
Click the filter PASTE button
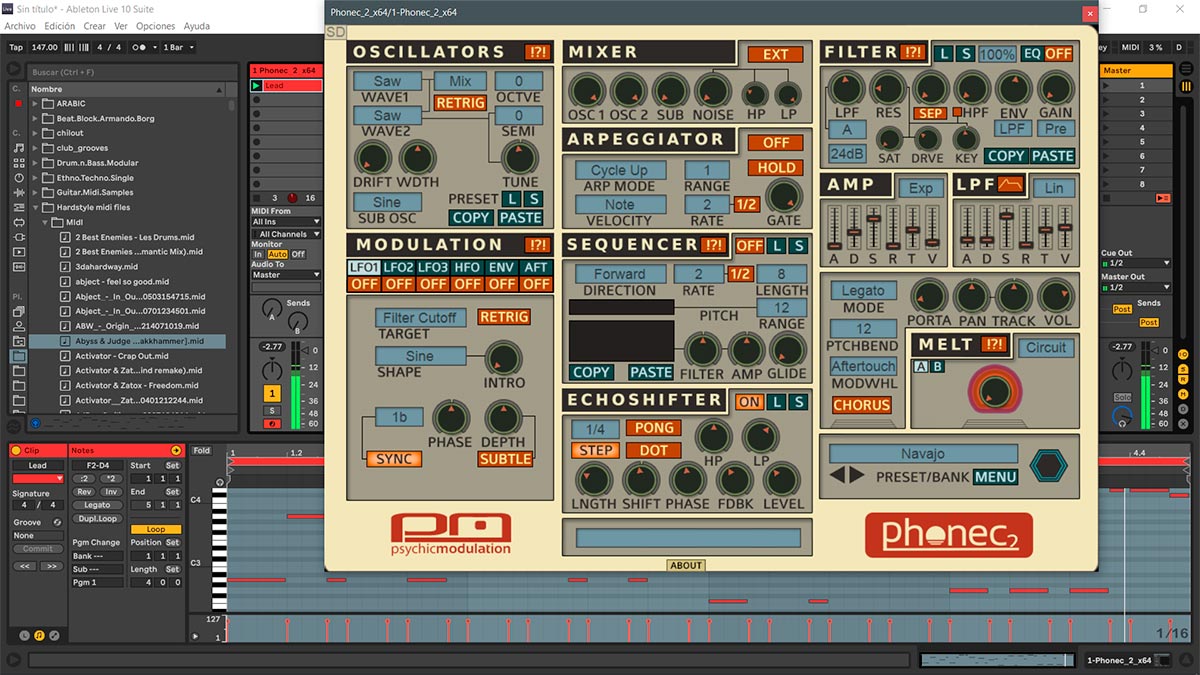tap(1052, 155)
